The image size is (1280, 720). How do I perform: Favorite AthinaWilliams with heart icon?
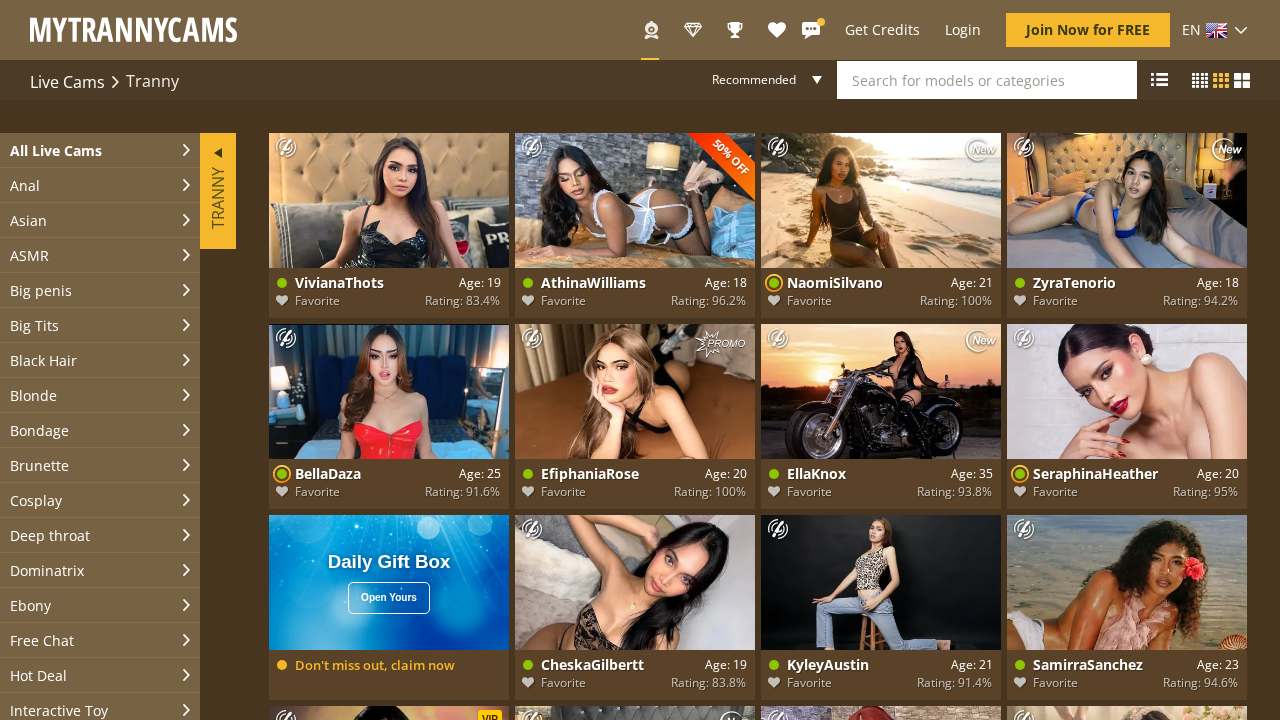pyautogui.click(x=528, y=300)
